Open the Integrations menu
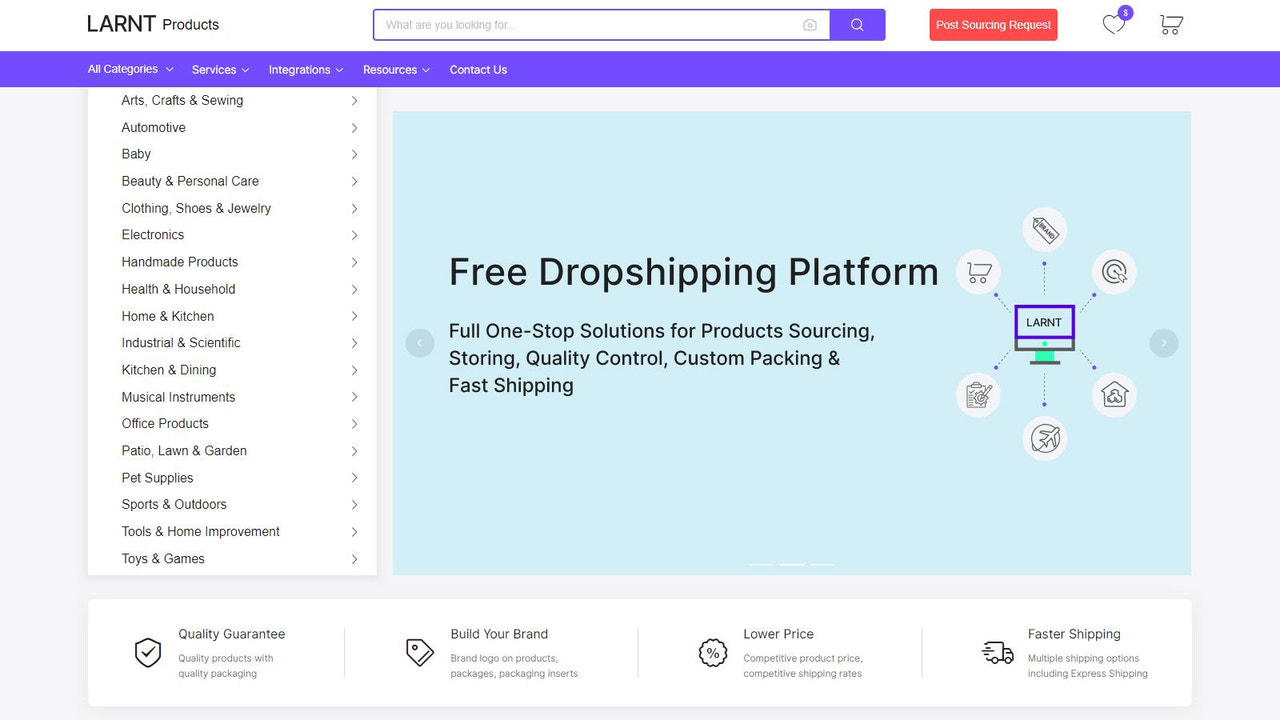This screenshot has width=1280, height=720. (x=305, y=69)
